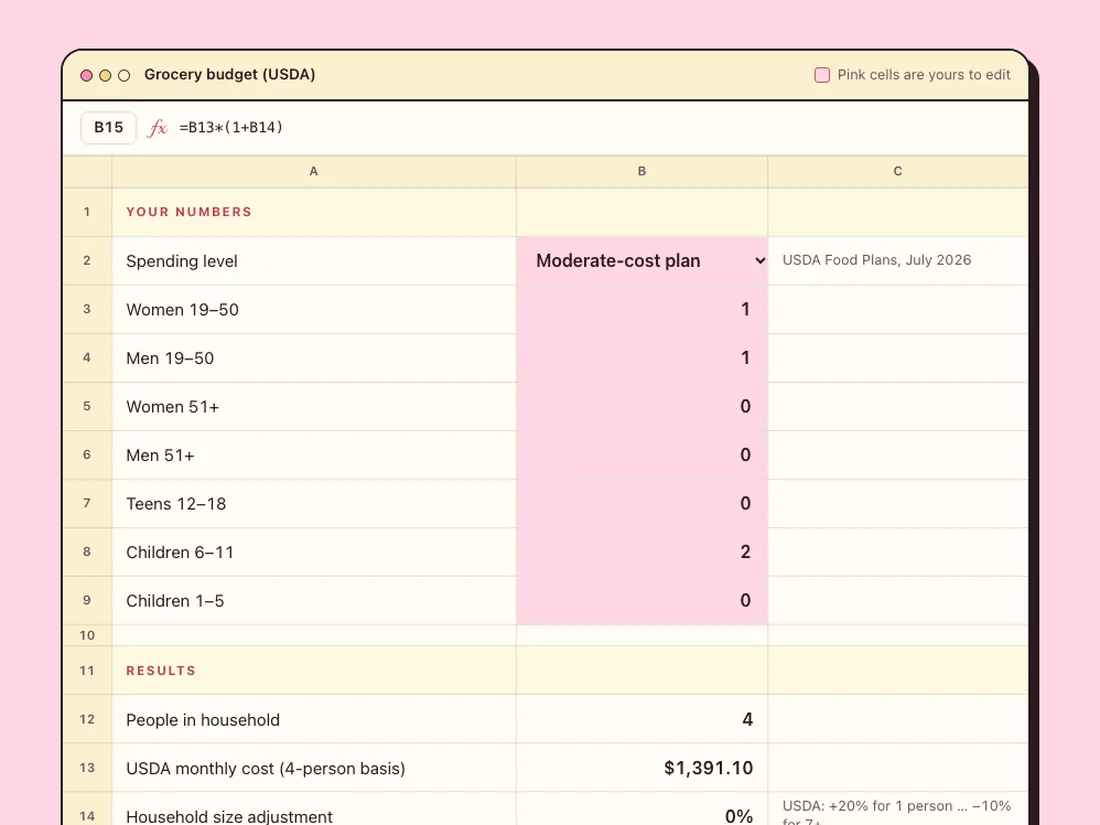Click the 'Women 19–50' label
Screen dimensions: 1100x825
(x=182, y=309)
